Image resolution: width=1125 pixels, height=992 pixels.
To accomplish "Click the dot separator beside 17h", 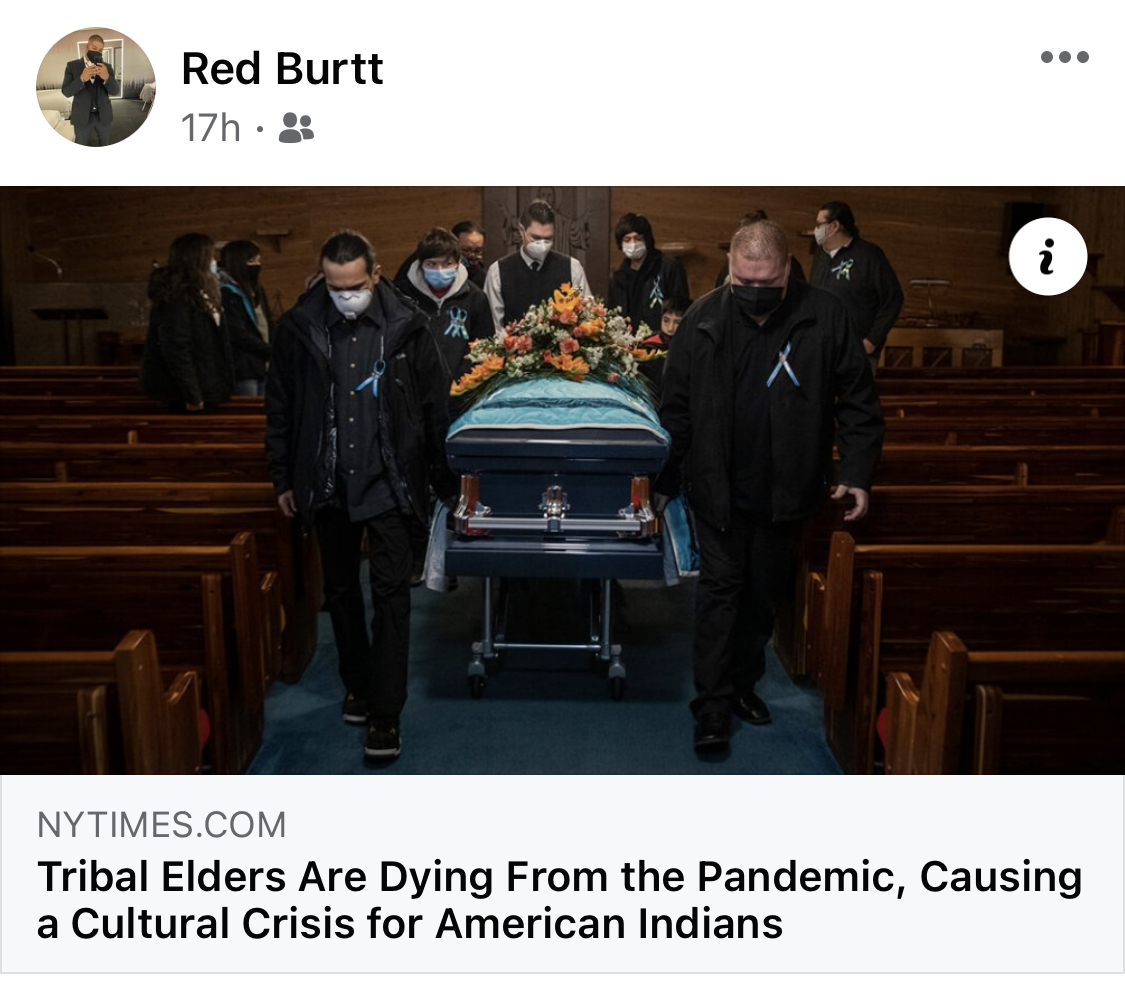I will tap(260, 129).
